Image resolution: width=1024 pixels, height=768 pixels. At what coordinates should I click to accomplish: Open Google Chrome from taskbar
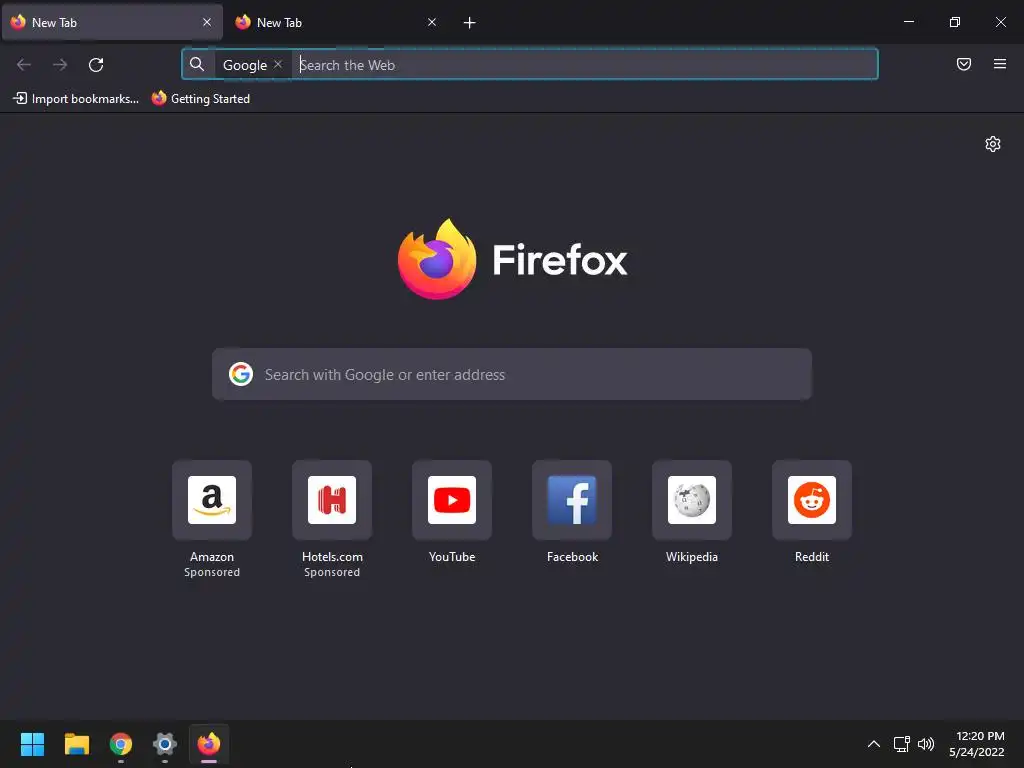(121, 744)
